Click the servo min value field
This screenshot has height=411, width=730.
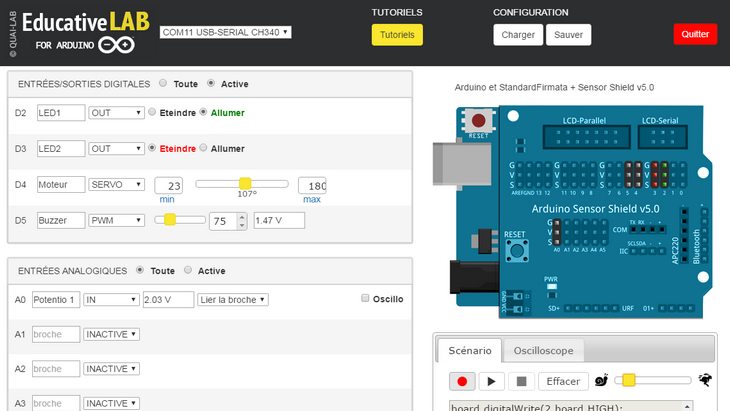169,185
